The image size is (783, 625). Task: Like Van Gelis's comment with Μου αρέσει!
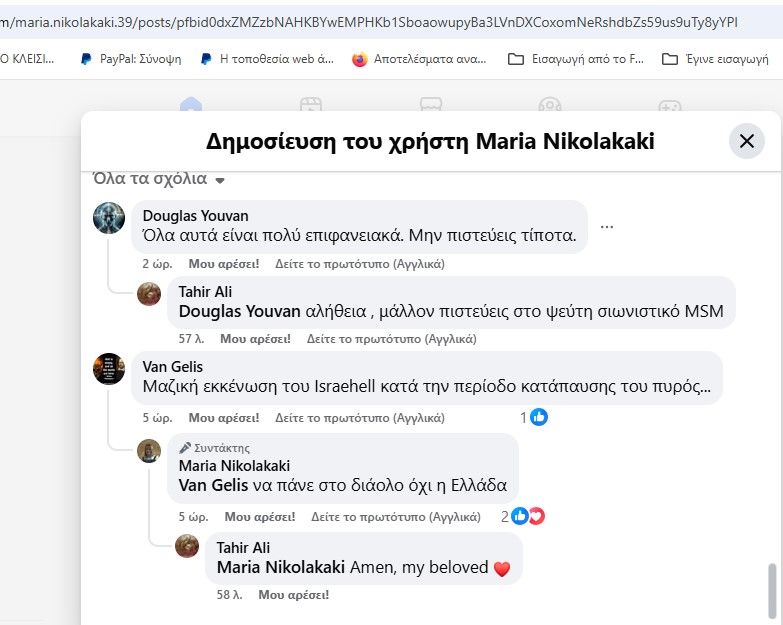(x=224, y=417)
